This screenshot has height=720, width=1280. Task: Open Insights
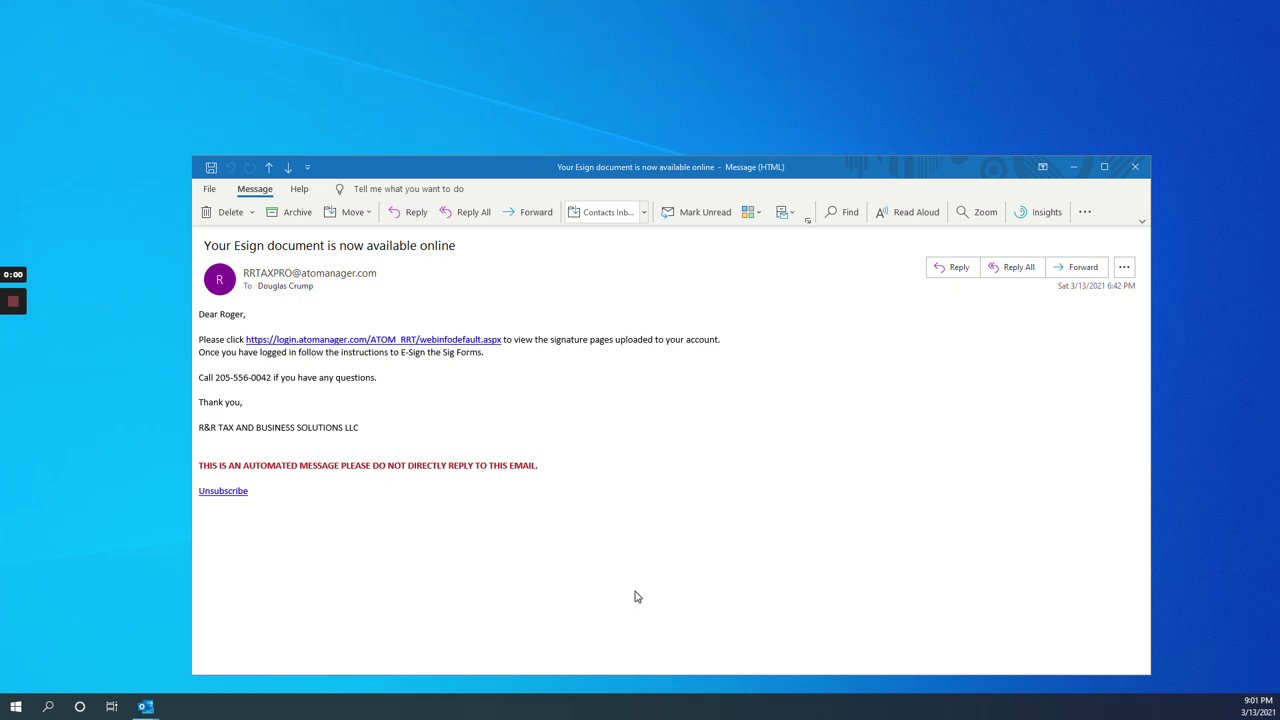(1038, 212)
